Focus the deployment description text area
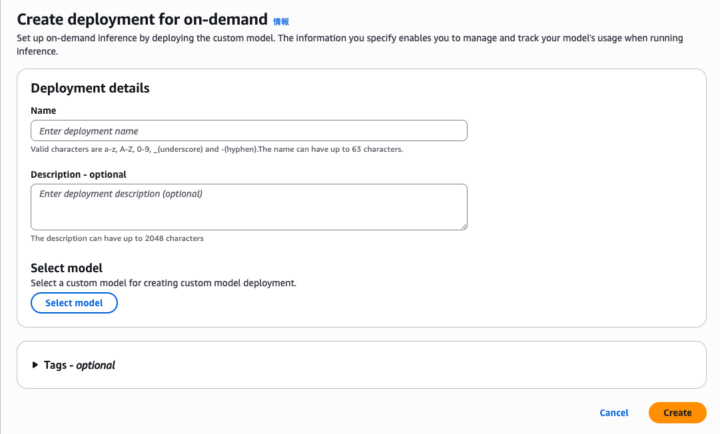720x434 pixels. tap(249, 206)
